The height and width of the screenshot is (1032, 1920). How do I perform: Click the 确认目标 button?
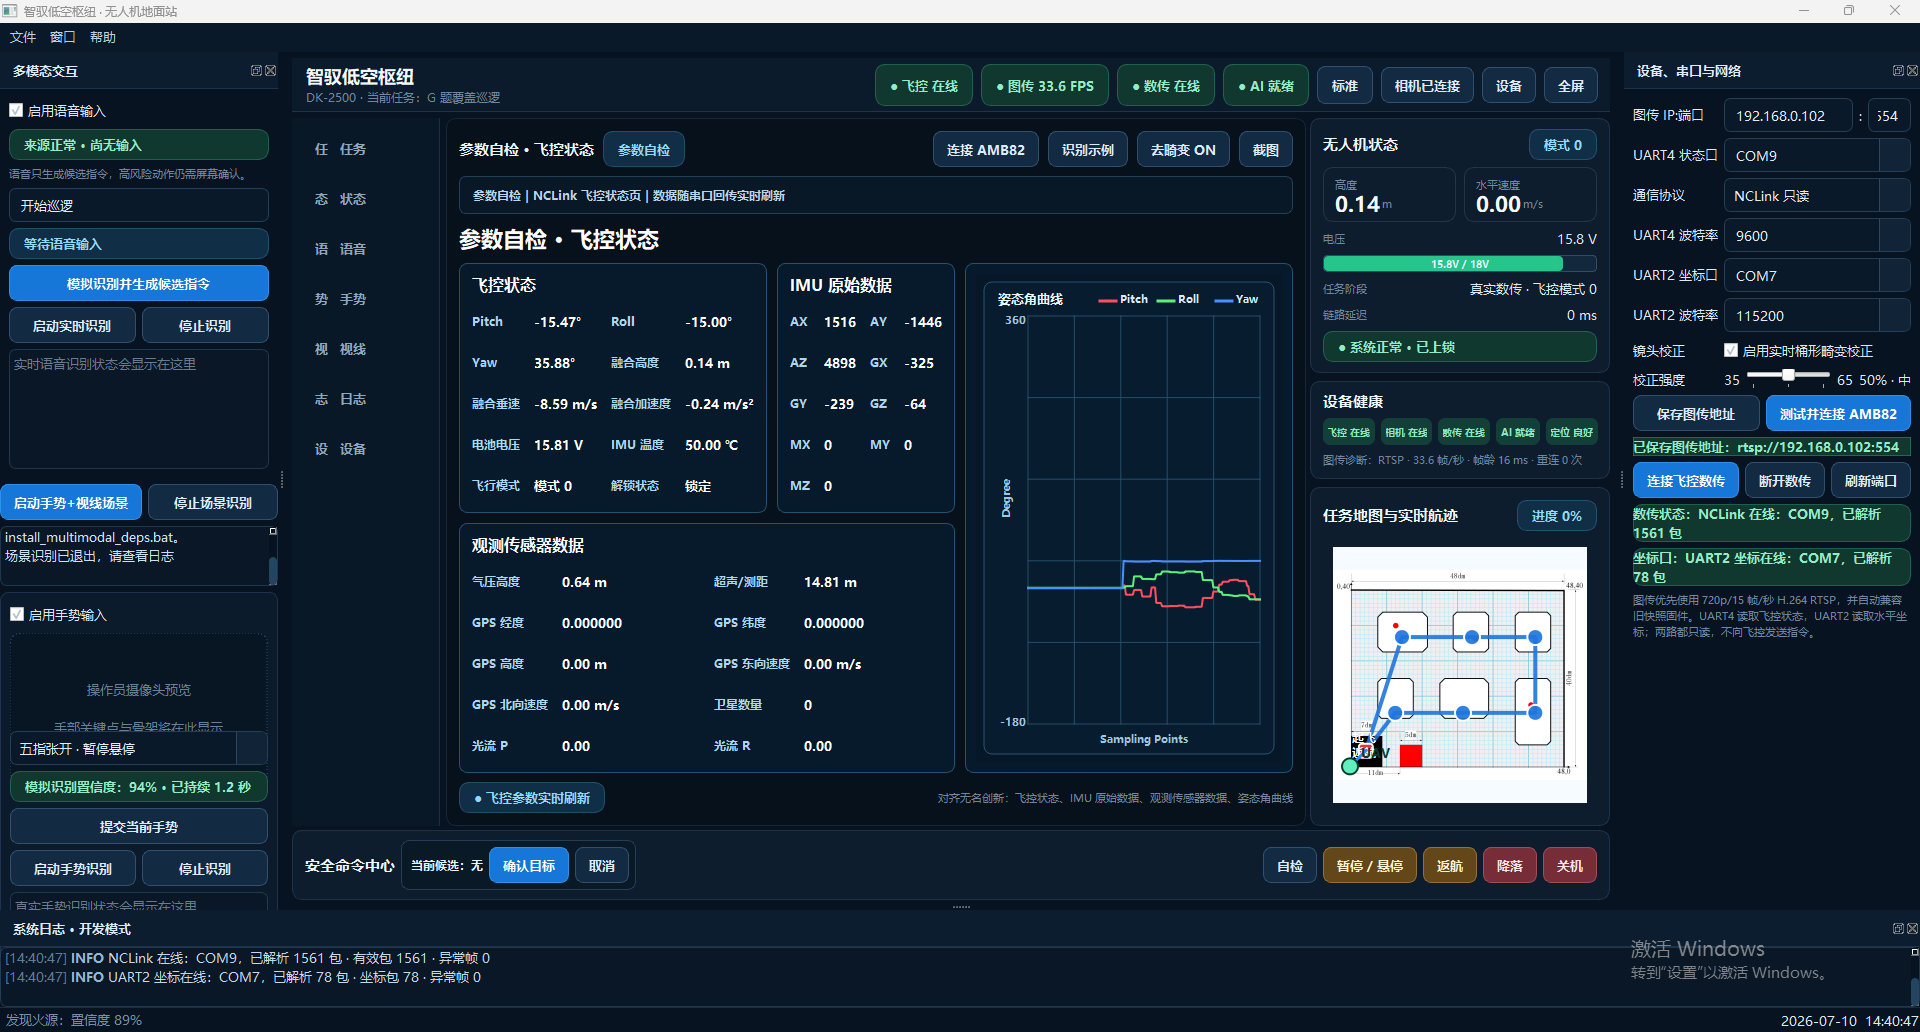(x=529, y=866)
